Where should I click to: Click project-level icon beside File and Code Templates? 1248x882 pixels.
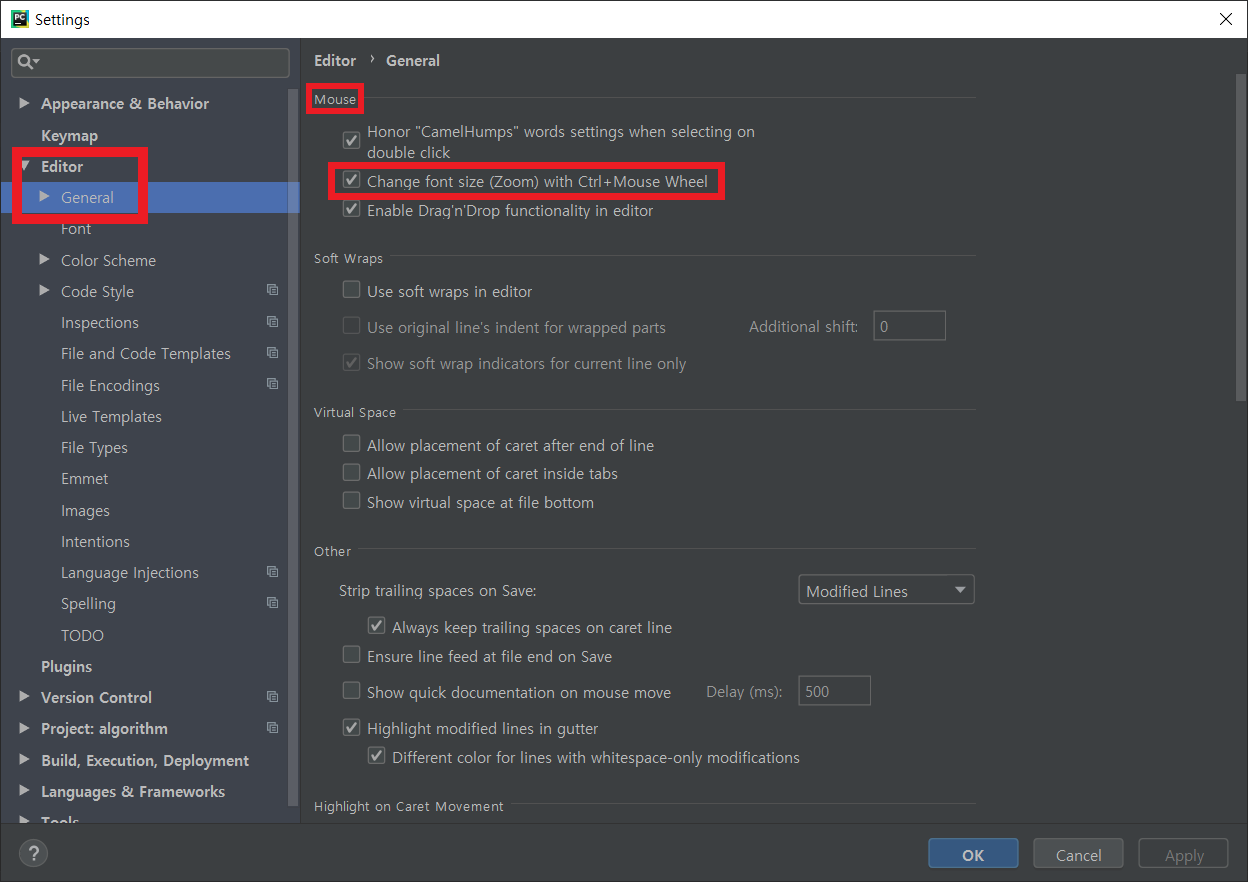(x=272, y=353)
